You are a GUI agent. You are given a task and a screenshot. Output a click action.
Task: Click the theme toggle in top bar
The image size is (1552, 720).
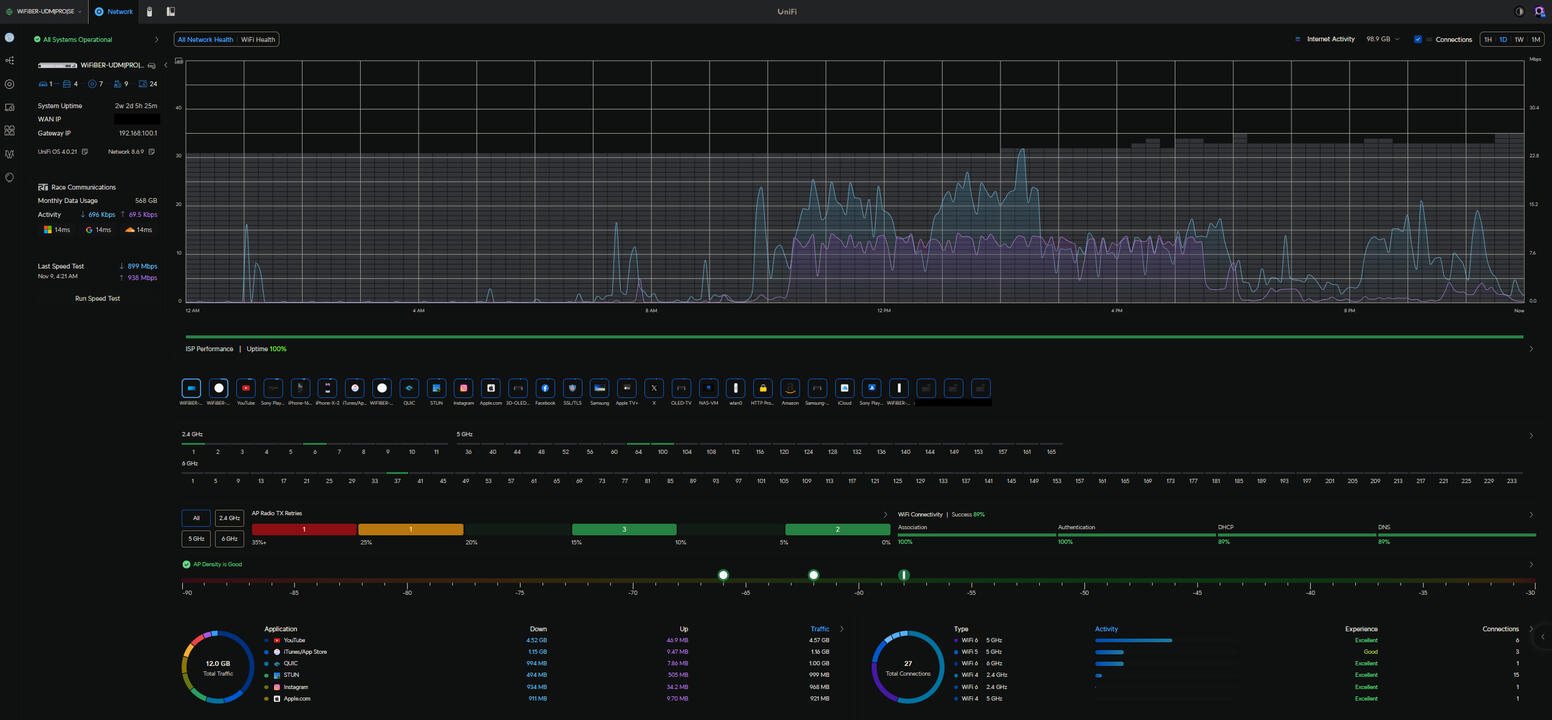click(1519, 11)
